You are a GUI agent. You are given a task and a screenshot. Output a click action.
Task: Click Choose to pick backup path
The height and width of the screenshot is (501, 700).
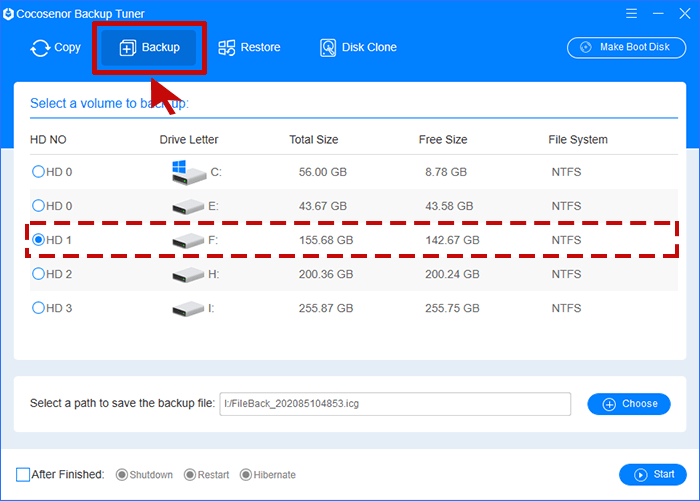629,404
